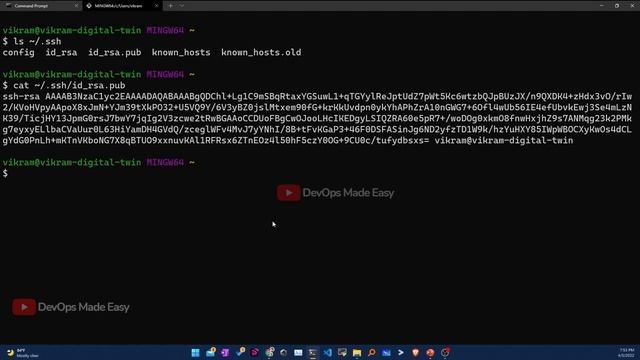
Task: Expand the terminal profile dropdown arrow
Action: pyautogui.click(x=182, y=6)
